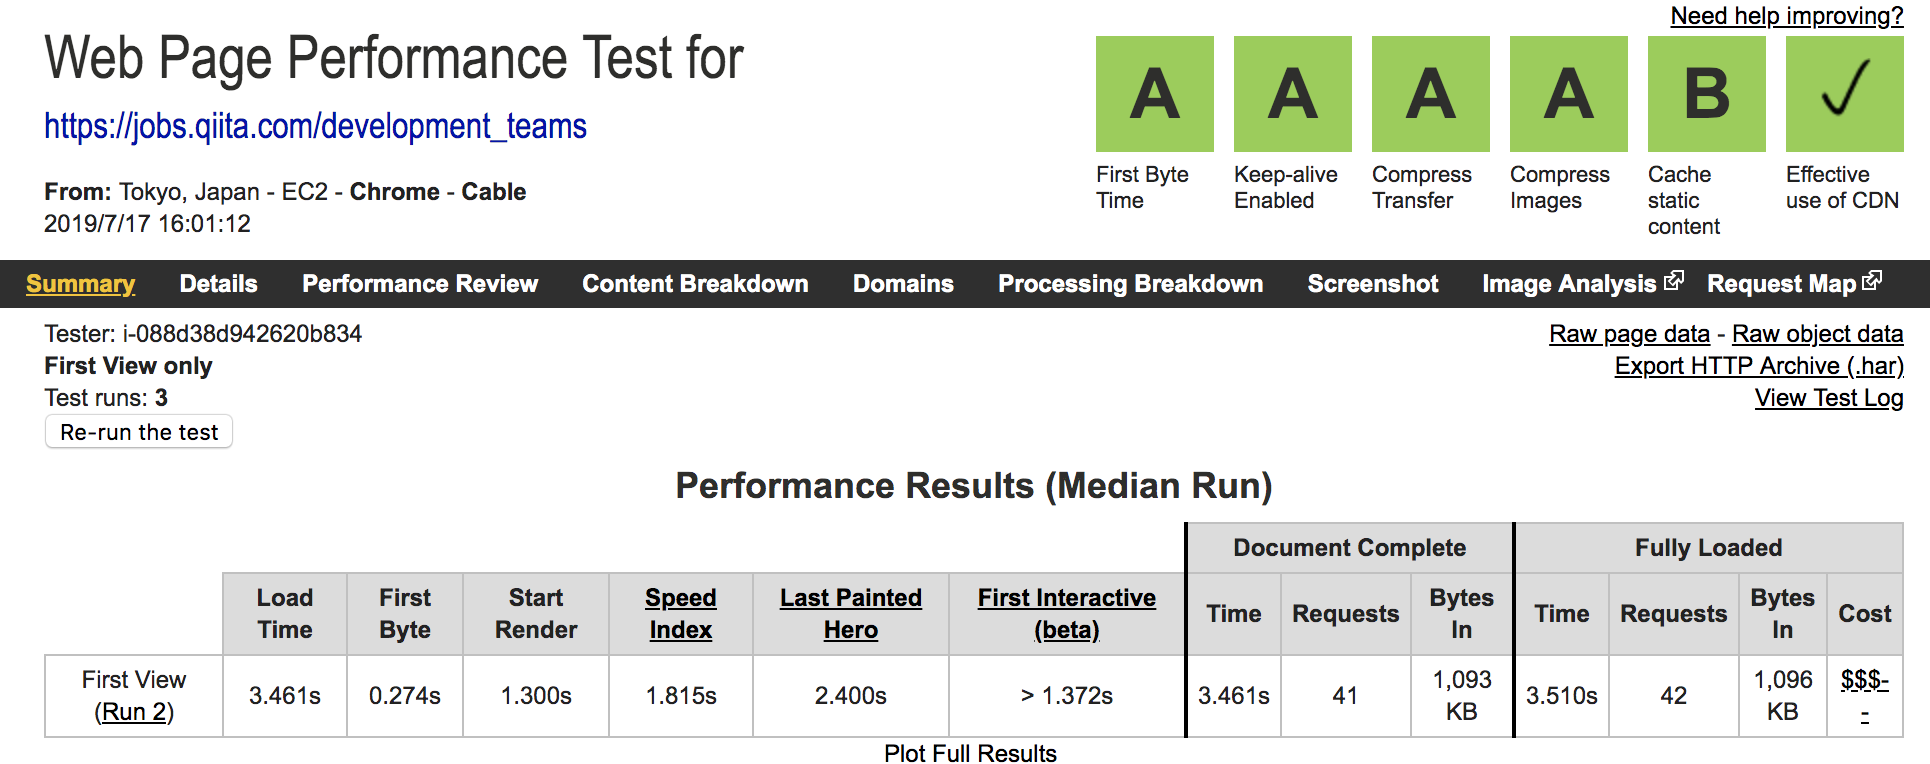Image resolution: width=1930 pixels, height=764 pixels.
Task: Click the Cost column header
Action: [1865, 614]
